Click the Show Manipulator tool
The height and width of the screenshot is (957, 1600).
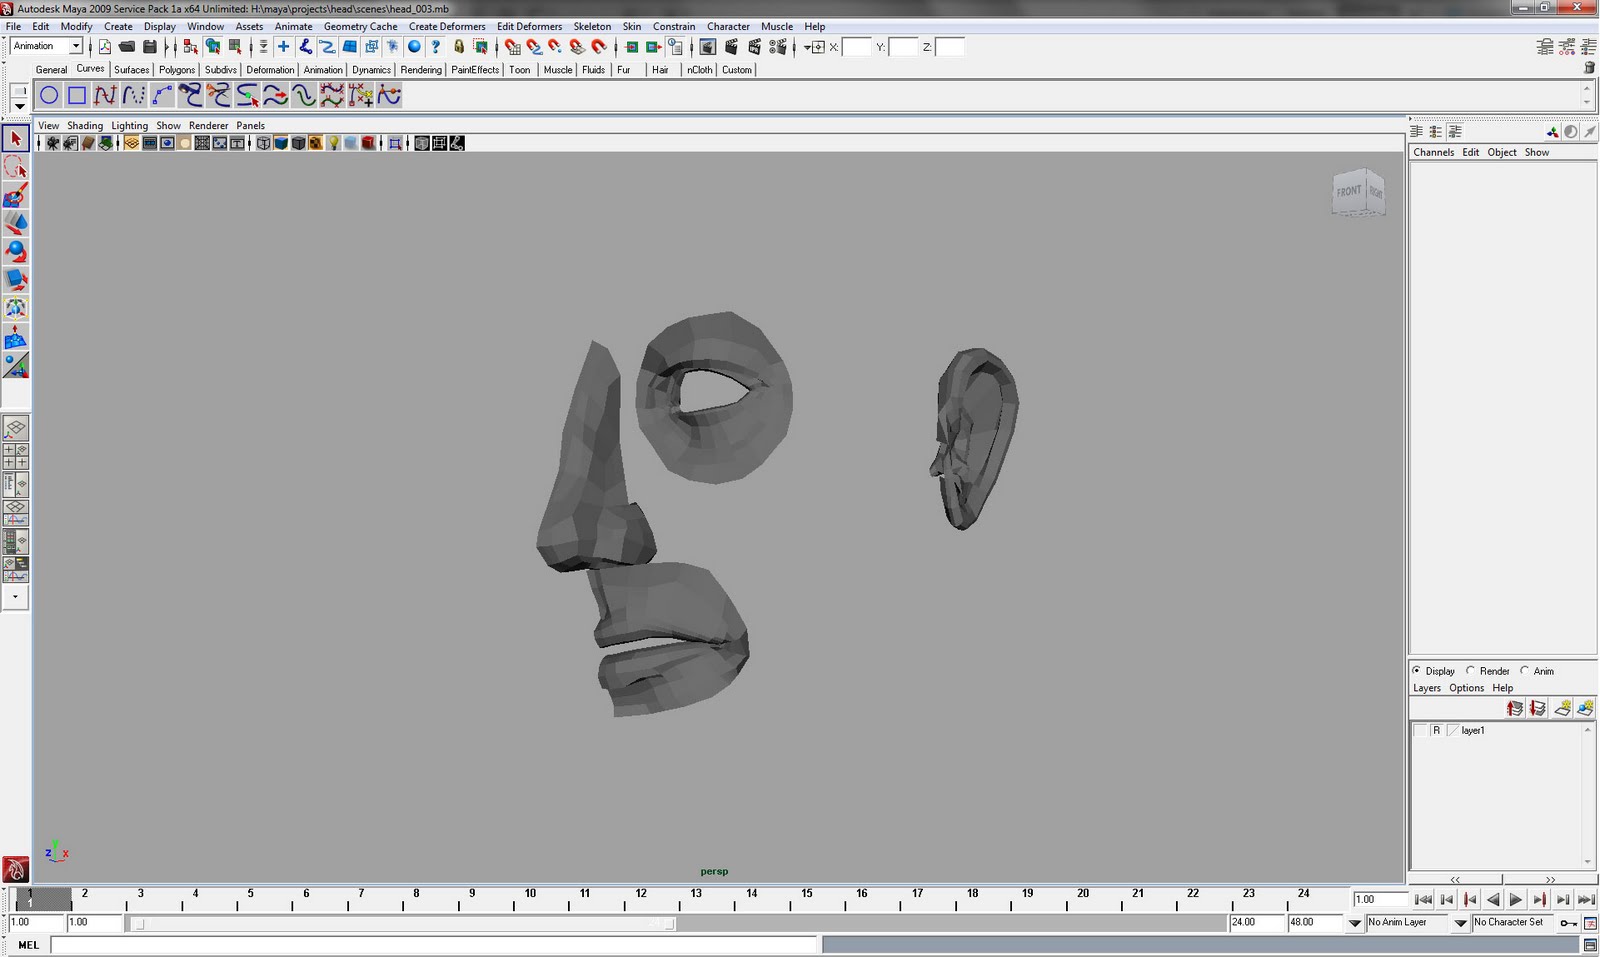(x=15, y=366)
